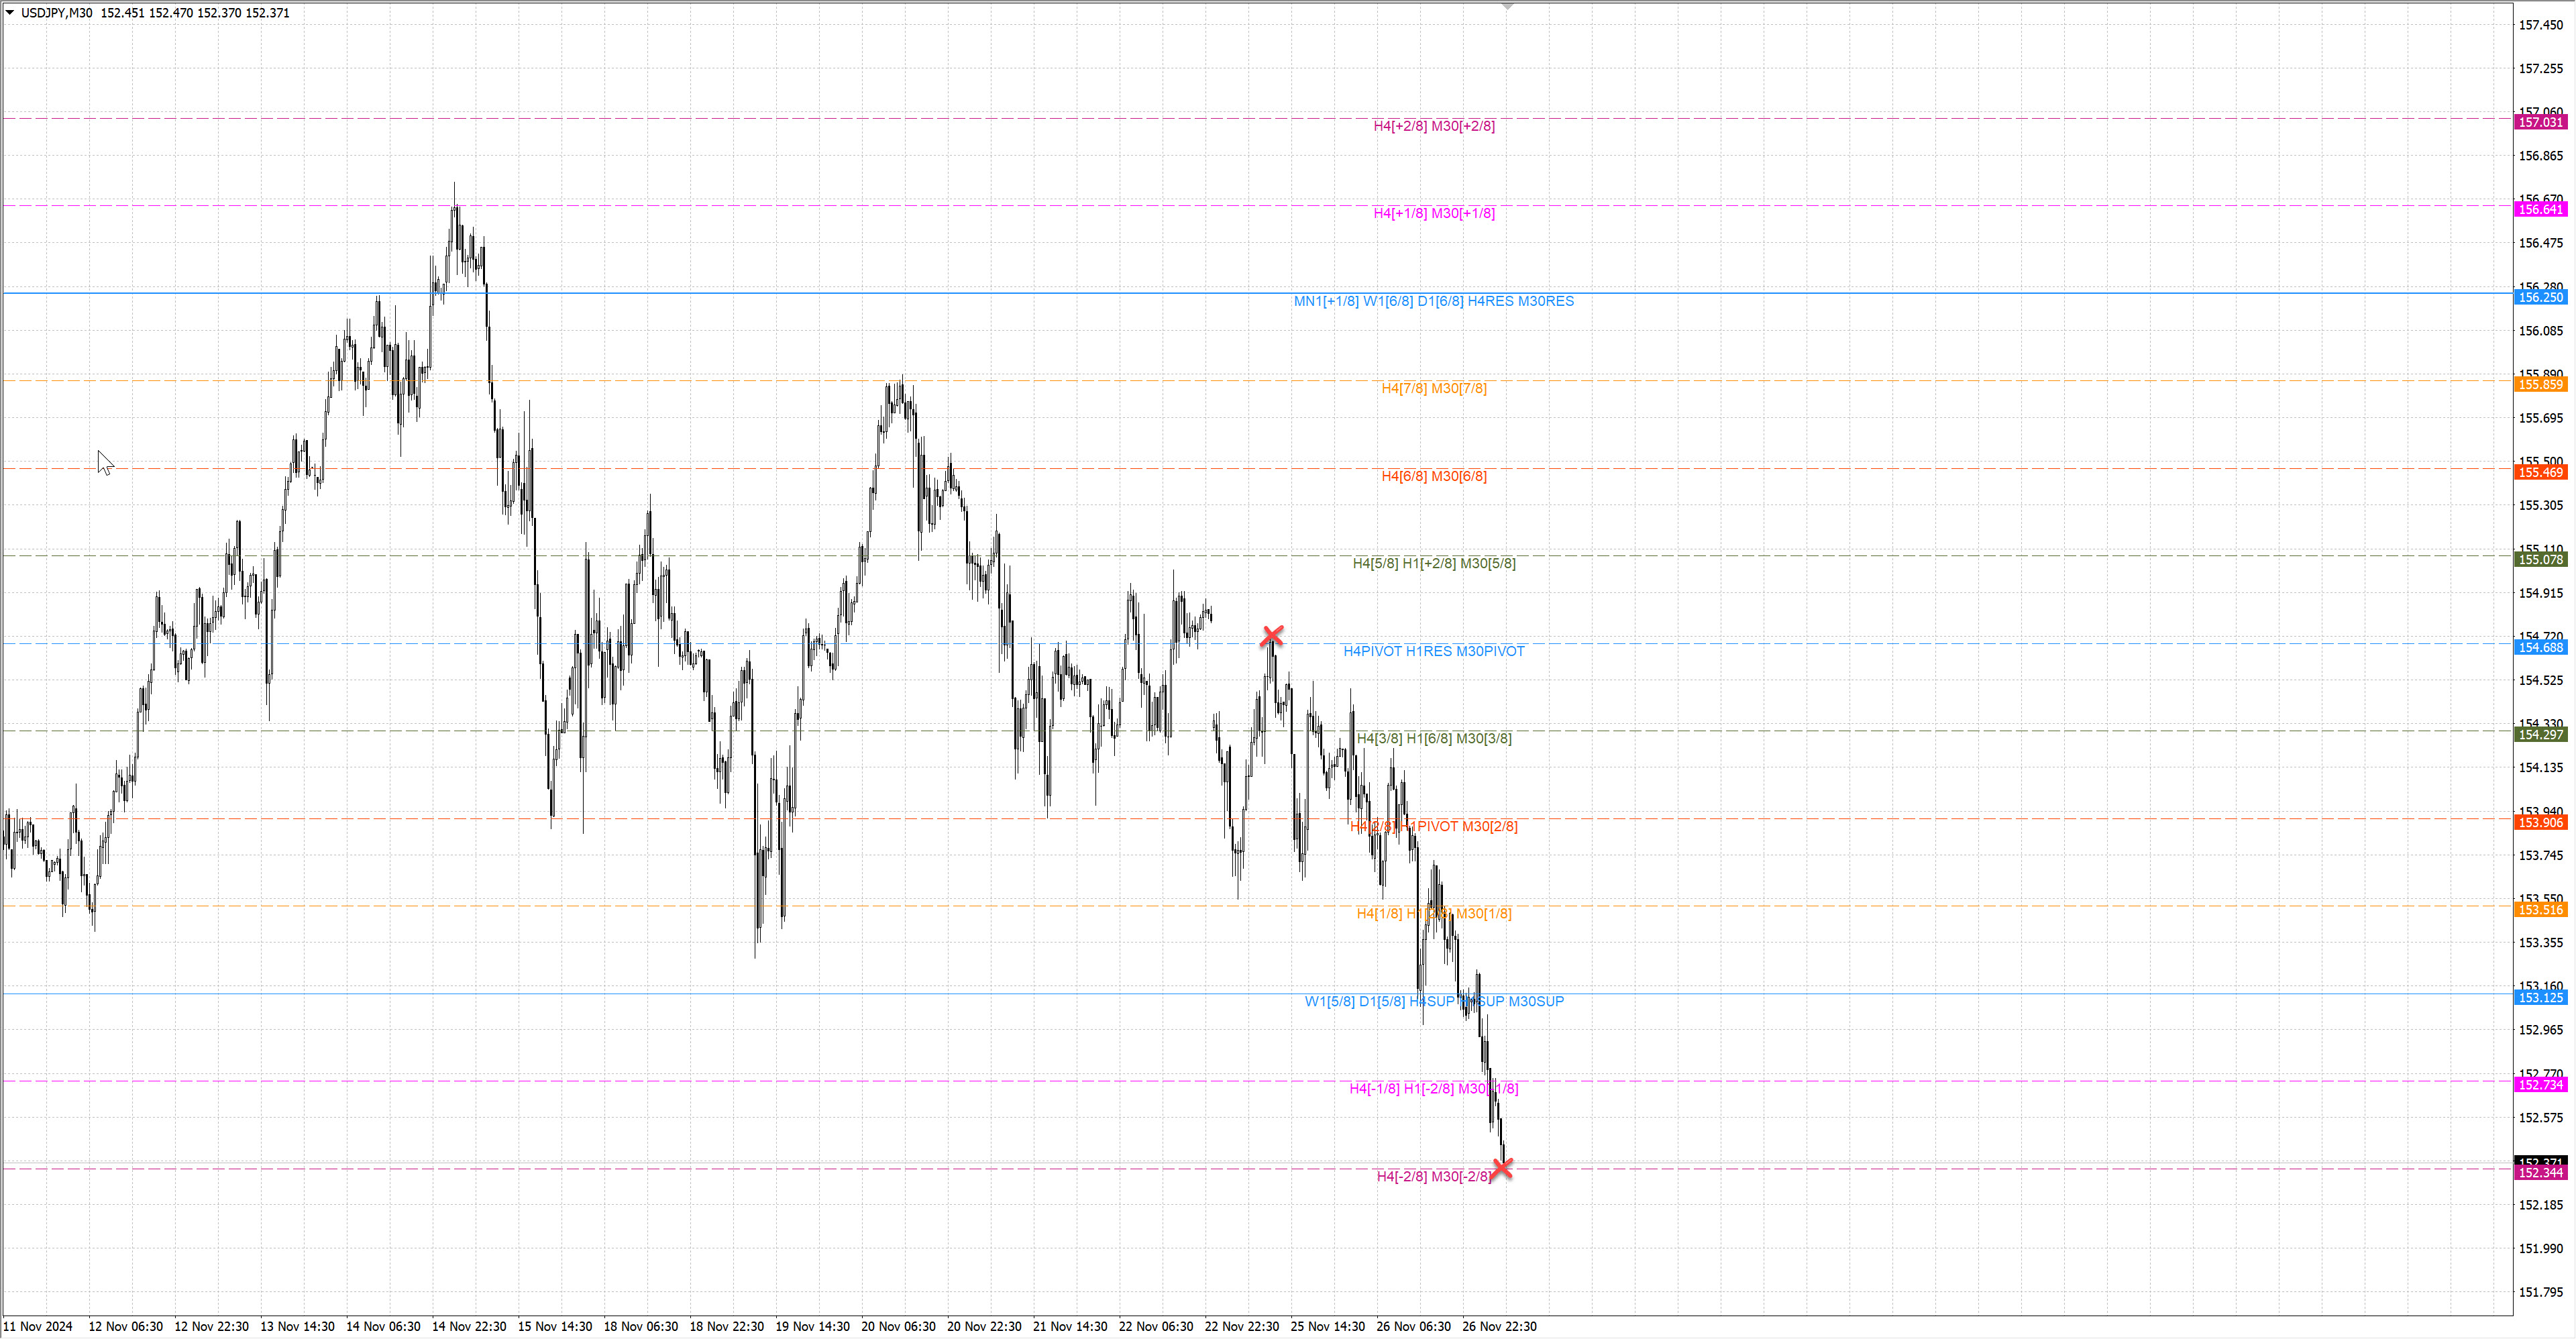
Task: Click the H4[6/8] M30[6/8] label
Action: pos(1433,476)
